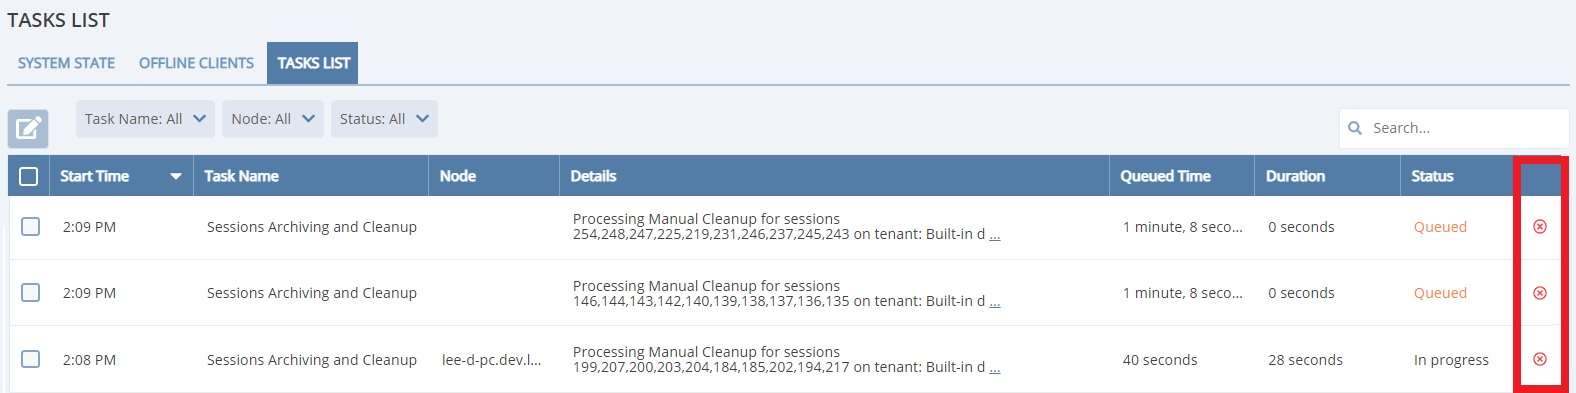
Task: Sort by the Duration column header
Action: (x=1296, y=176)
